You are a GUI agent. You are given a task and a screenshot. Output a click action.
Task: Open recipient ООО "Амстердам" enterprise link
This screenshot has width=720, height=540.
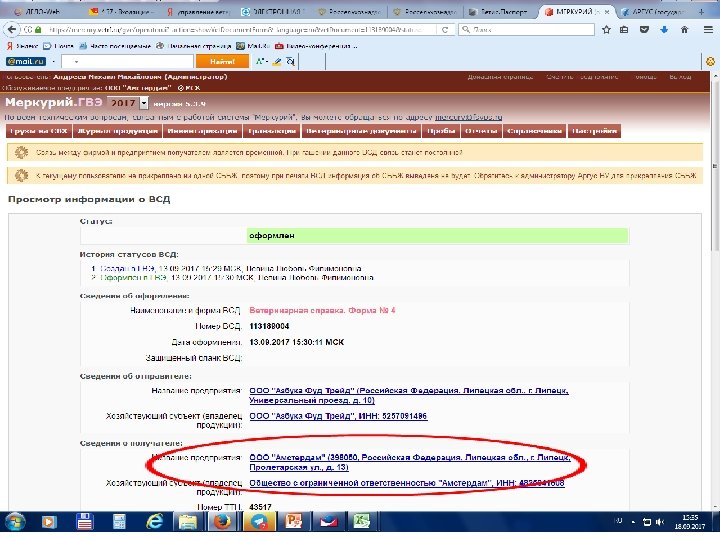(x=410, y=462)
